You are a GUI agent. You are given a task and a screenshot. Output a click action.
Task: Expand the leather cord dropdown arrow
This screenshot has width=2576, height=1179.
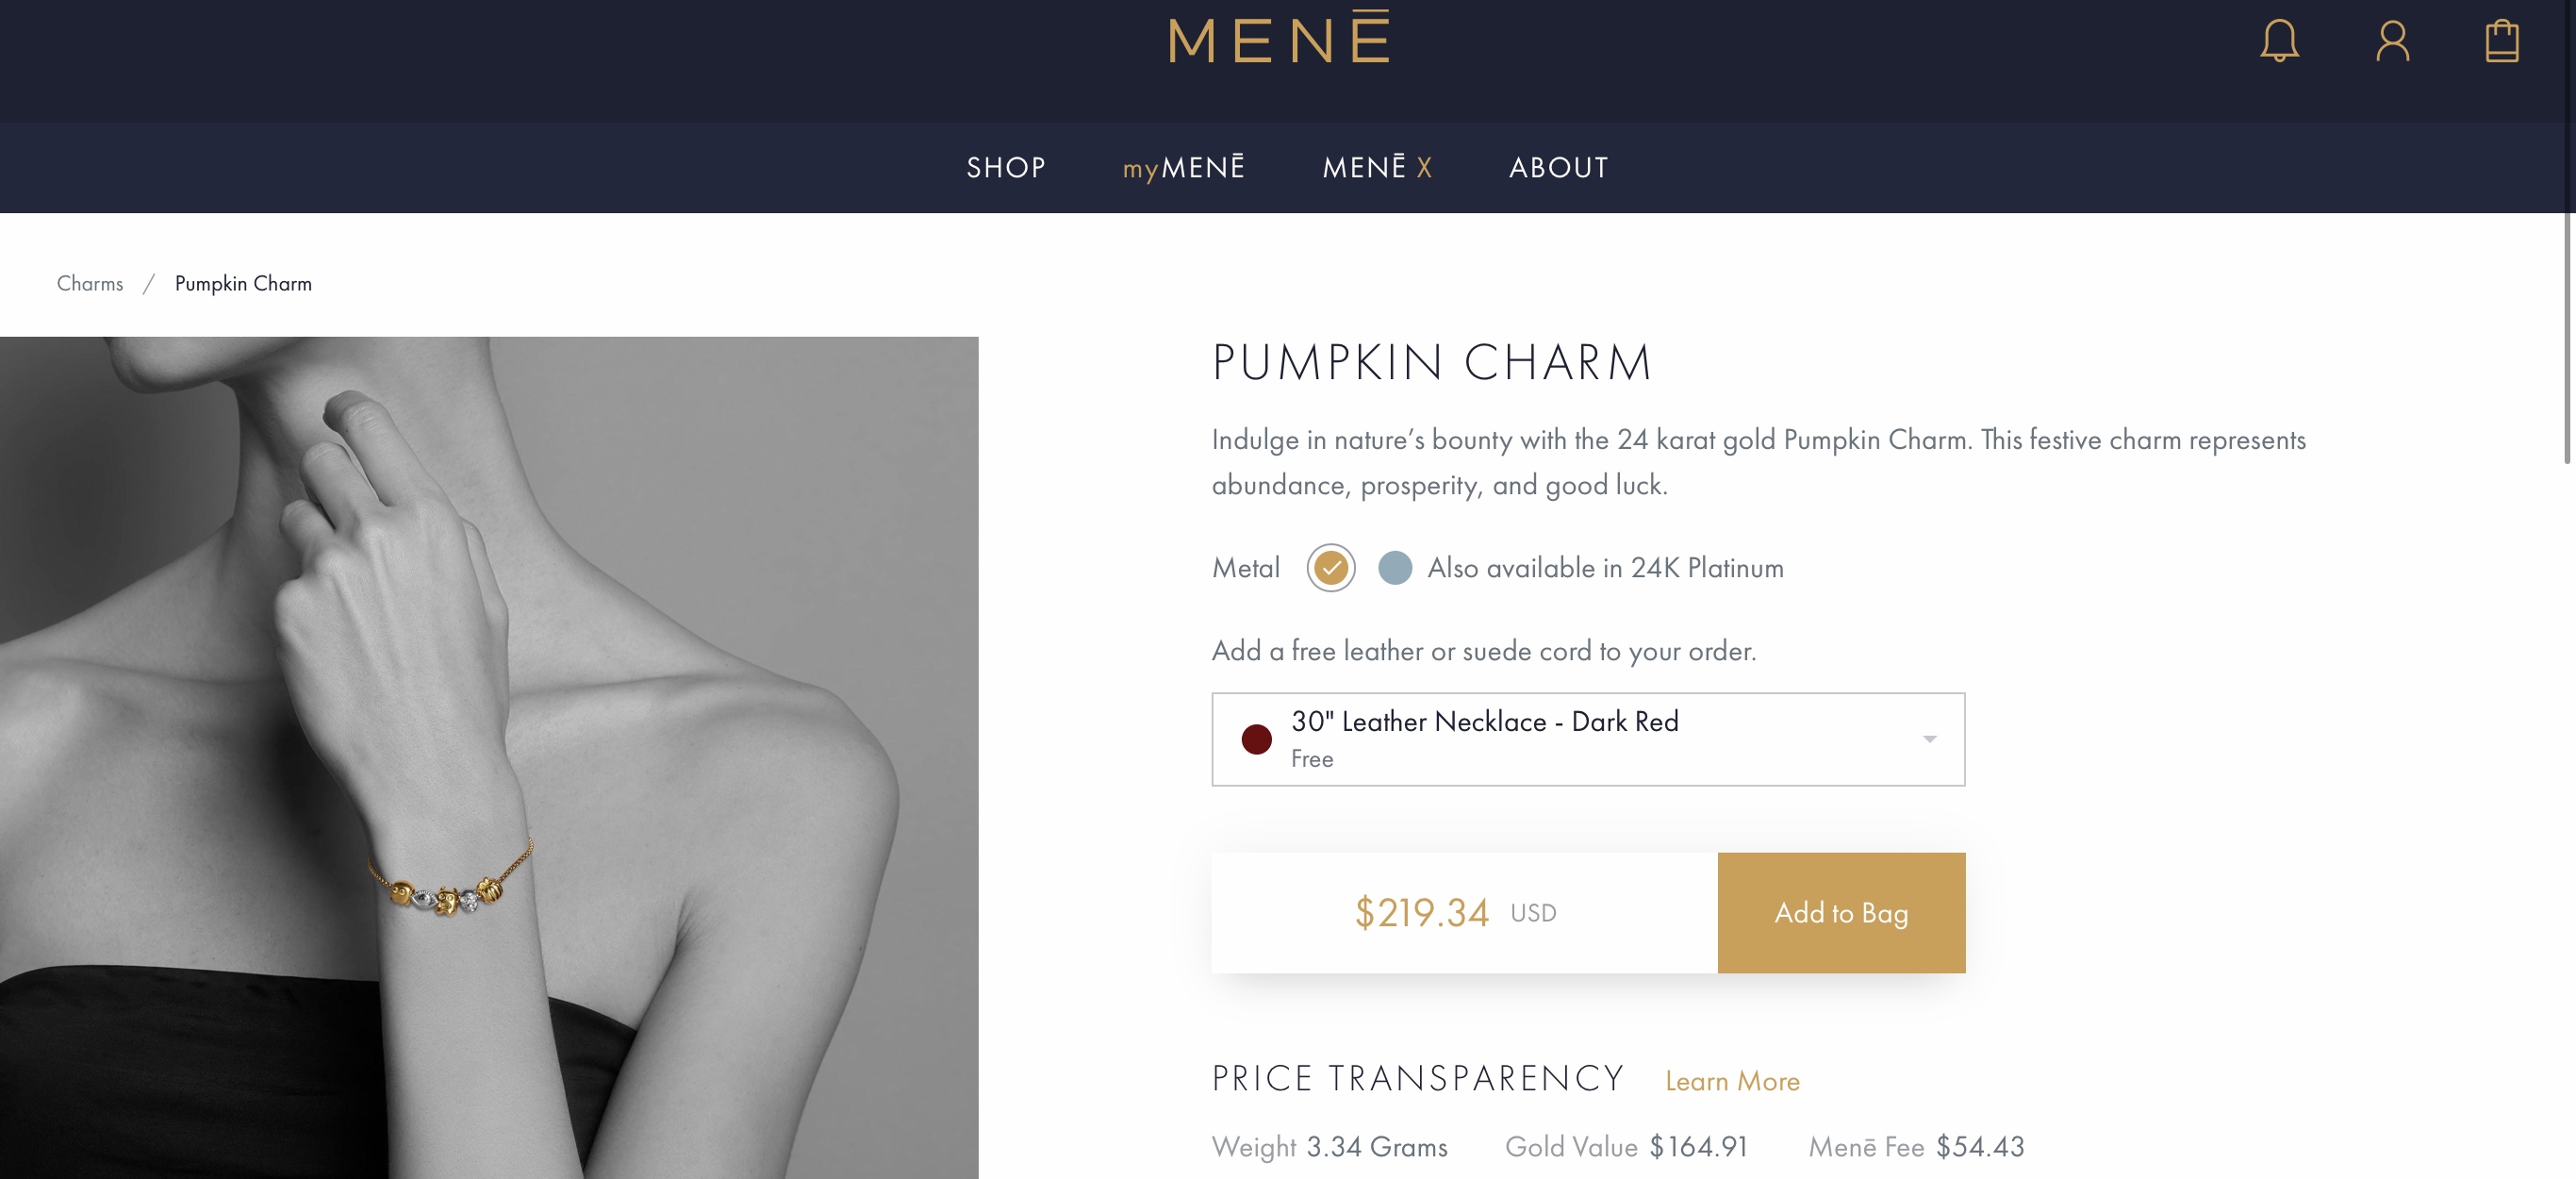point(1929,739)
